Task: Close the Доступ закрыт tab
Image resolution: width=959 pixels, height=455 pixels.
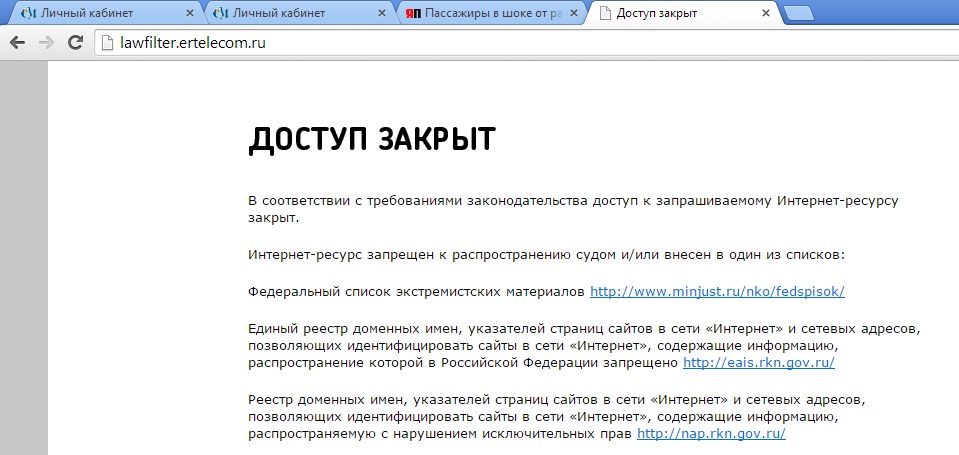Action: (766, 13)
